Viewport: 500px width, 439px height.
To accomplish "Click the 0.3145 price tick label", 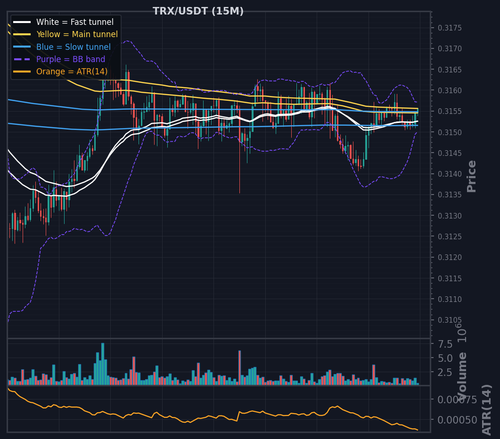I will click(x=450, y=153).
